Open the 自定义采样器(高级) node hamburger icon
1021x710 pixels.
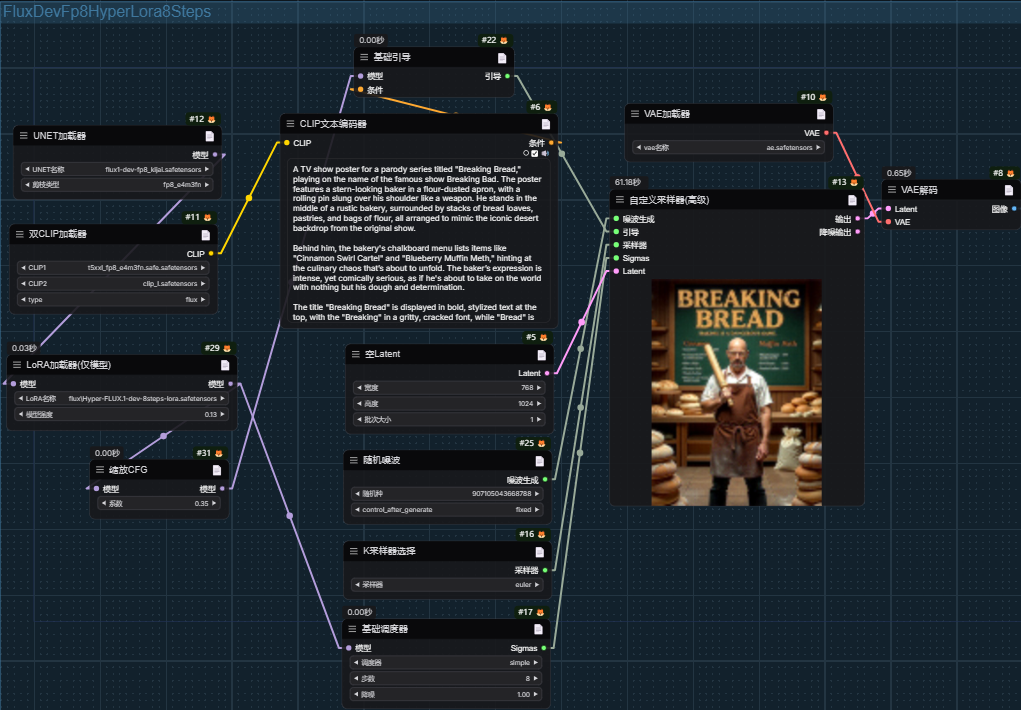(x=620, y=200)
